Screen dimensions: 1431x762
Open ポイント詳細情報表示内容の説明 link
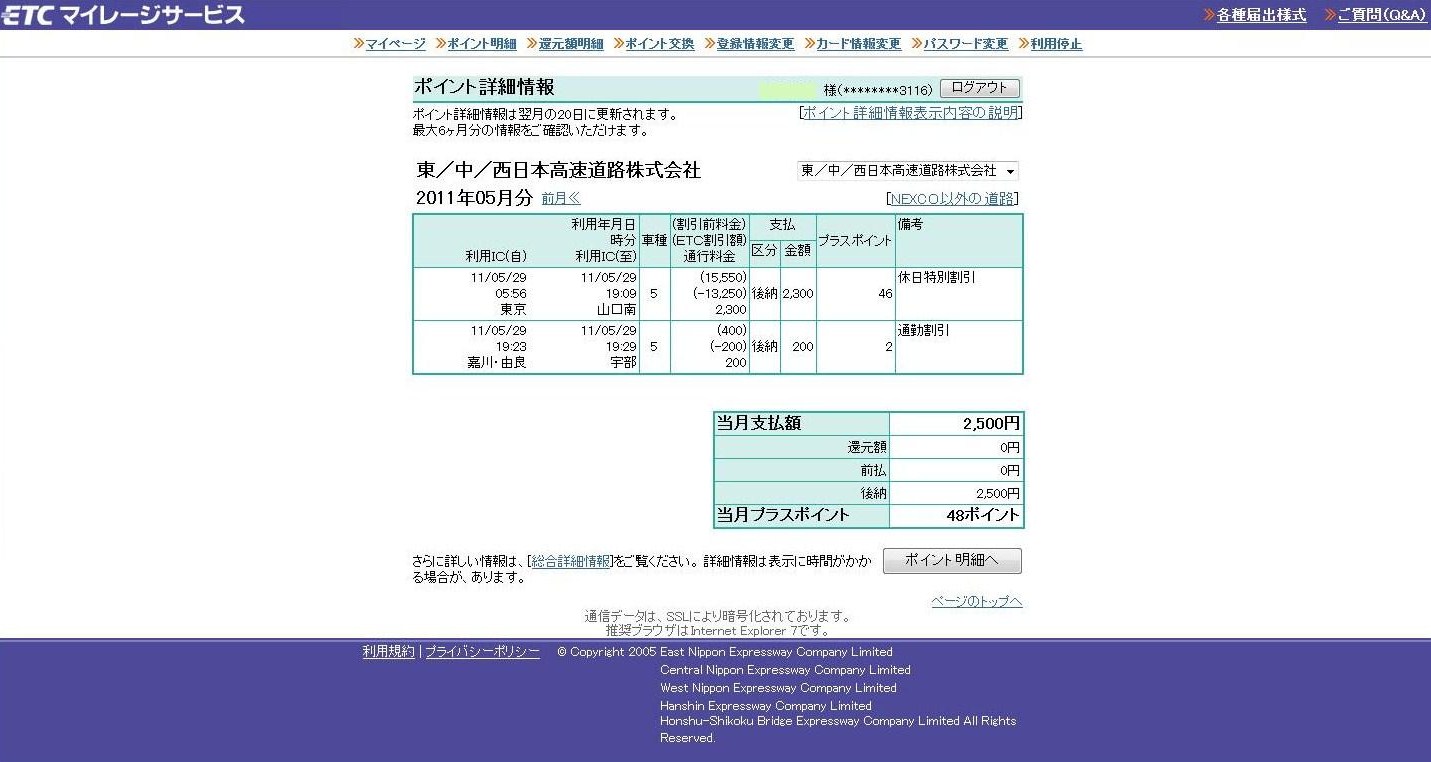pyautogui.click(x=911, y=113)
